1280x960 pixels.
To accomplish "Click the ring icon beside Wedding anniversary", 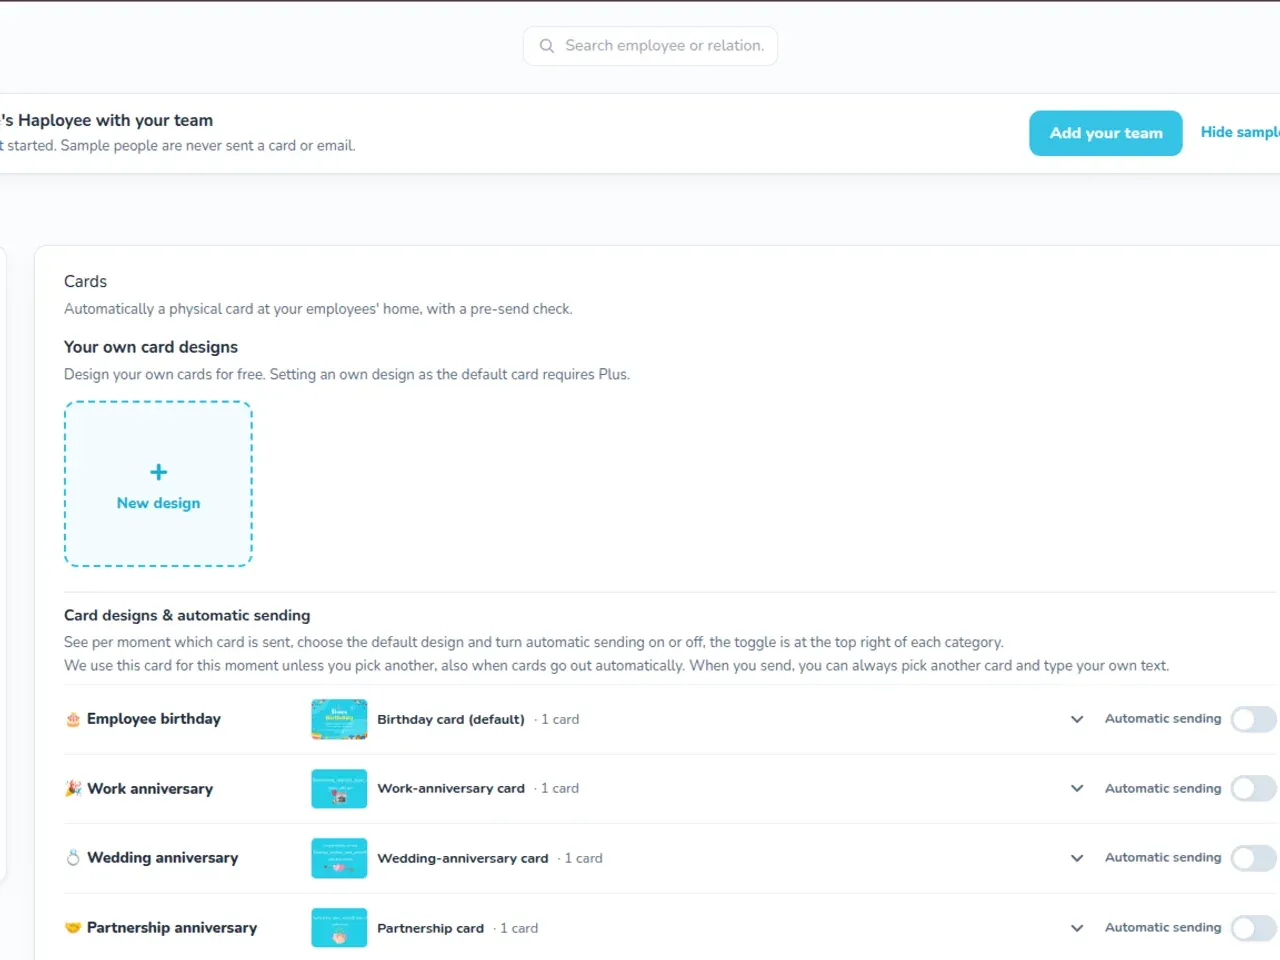I will 73,858.
